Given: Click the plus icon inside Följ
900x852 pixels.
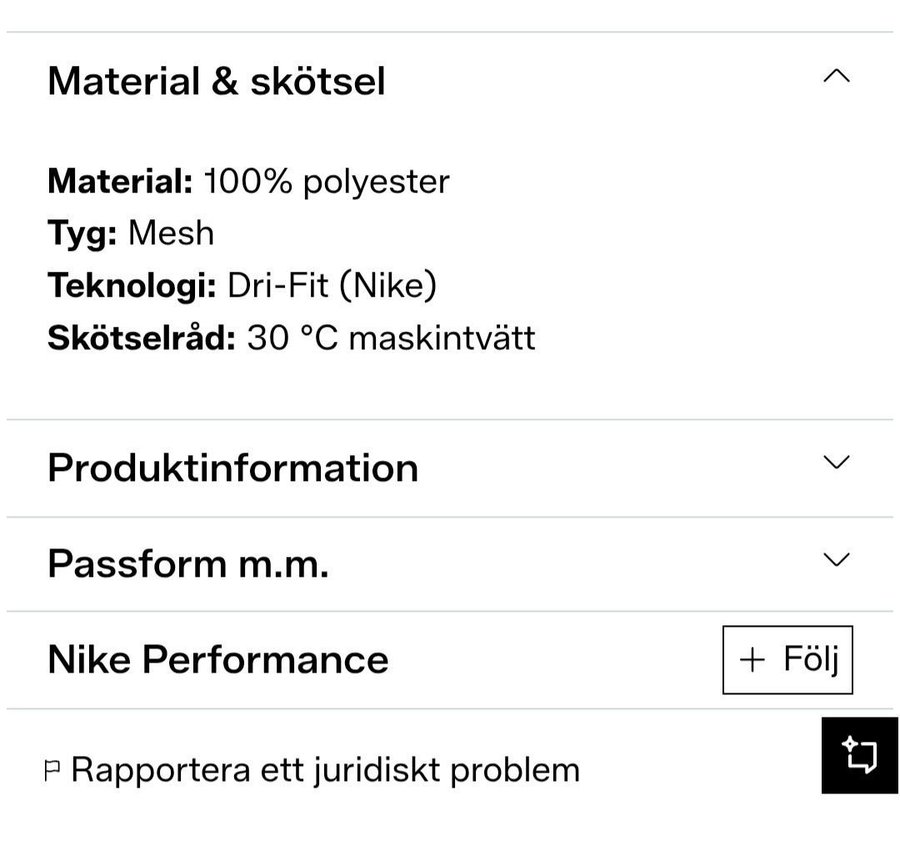Looking at the screenshot, I should 751,660.
